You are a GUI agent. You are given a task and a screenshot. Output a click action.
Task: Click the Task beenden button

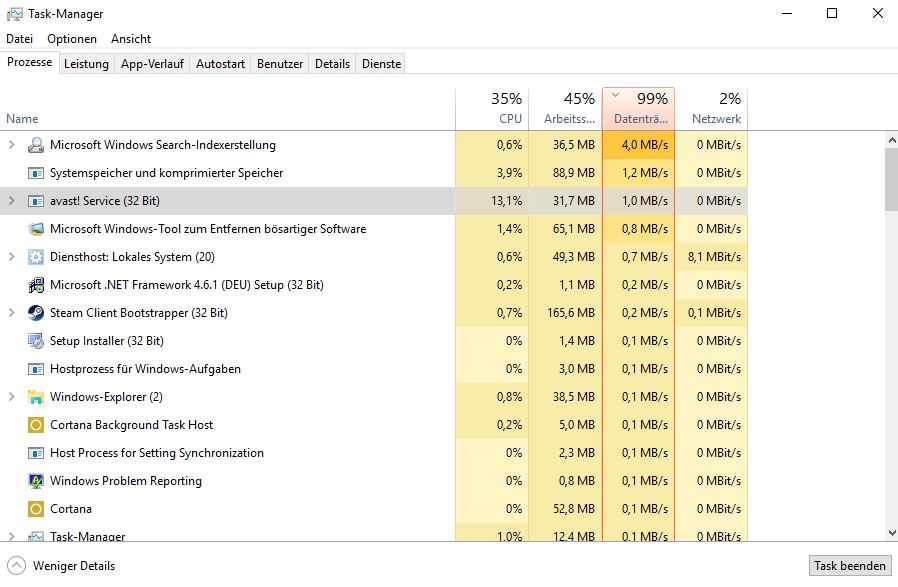pyautogui.click(x=850, y=566)
